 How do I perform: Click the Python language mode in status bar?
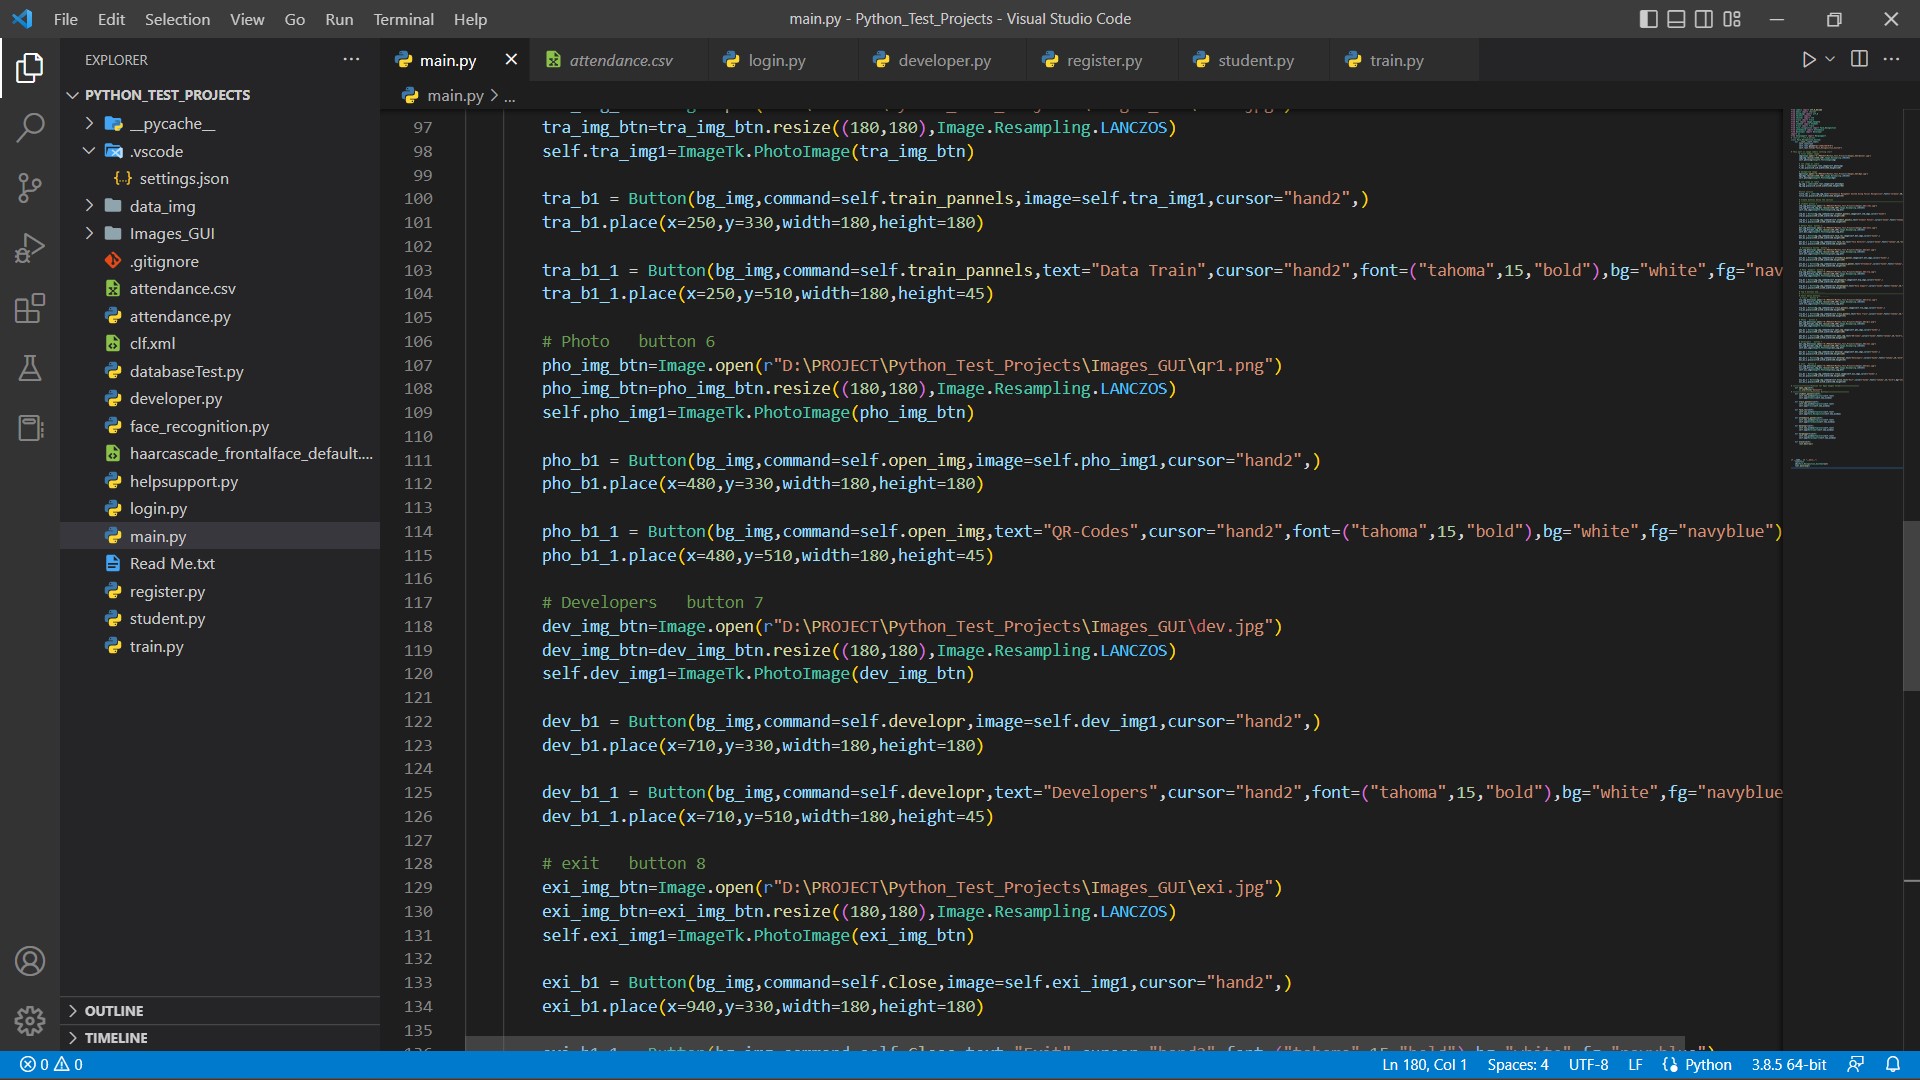(1707, 1065)
